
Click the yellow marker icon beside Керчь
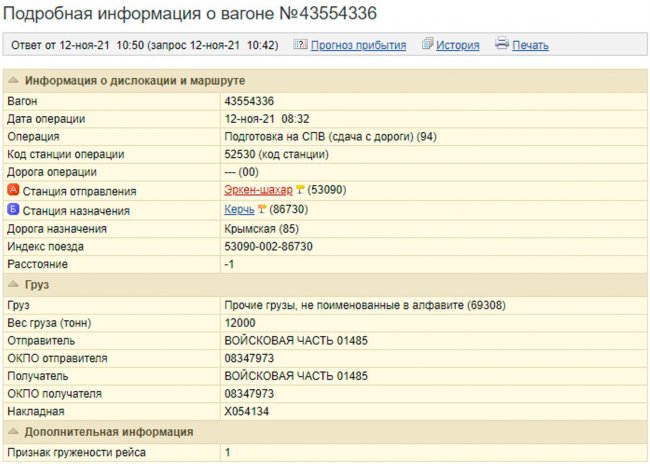[262, 210]
